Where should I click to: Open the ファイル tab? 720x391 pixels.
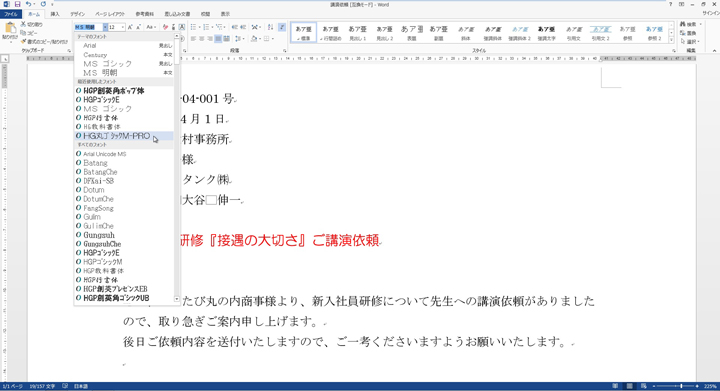(x=11, y=14)
